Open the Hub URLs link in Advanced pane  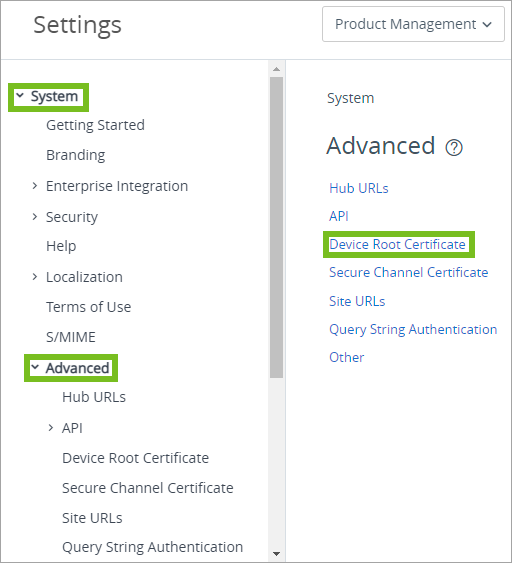coord(359,188)
